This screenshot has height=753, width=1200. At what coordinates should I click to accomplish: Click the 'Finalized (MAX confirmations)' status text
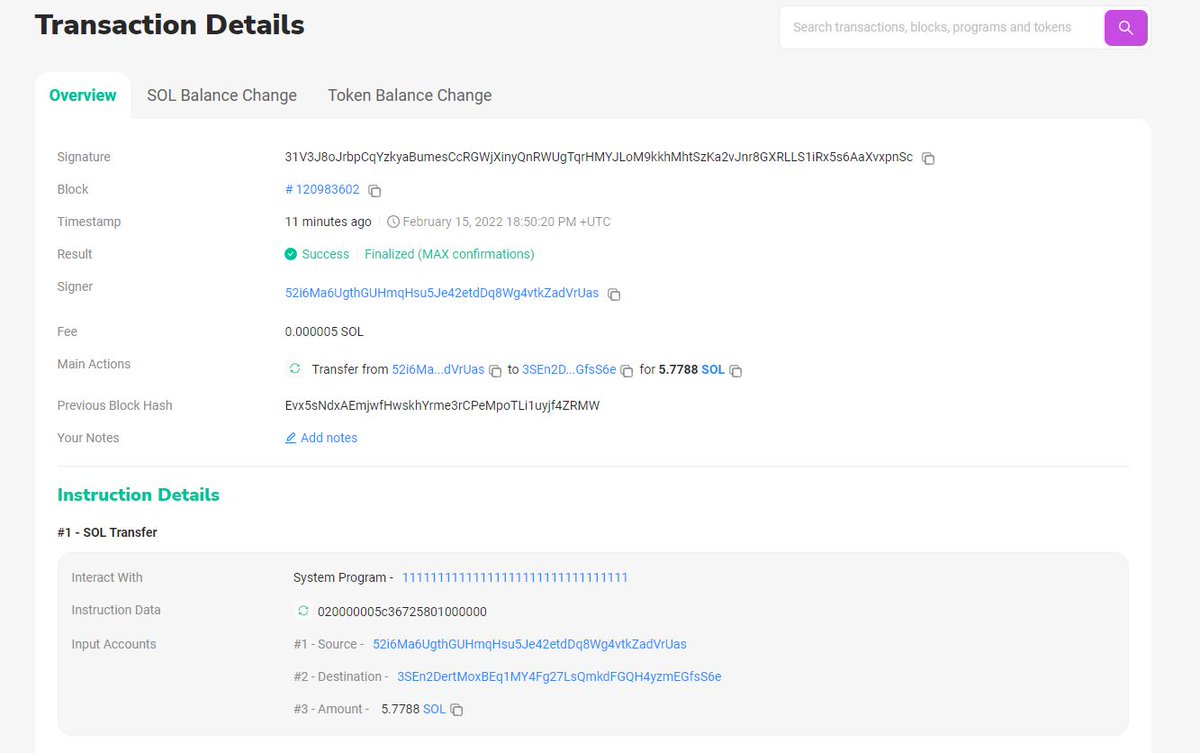click(x=449, y=254)
